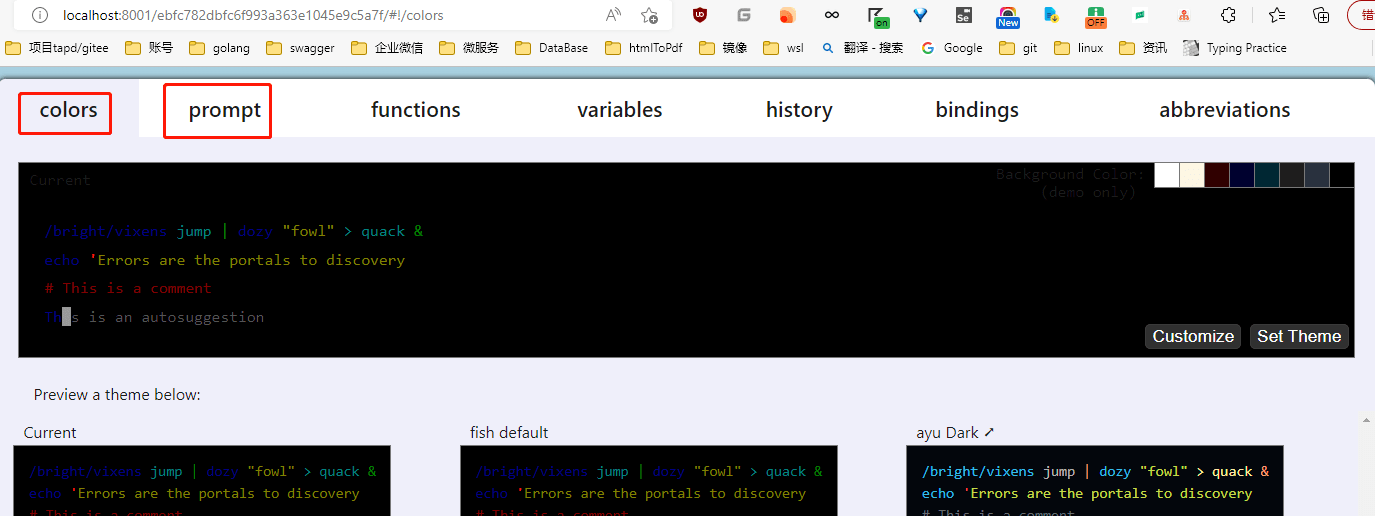Screen dimensions: 1375x516
Task: Click the Read aloud icon
Action: tap(613, 15)
